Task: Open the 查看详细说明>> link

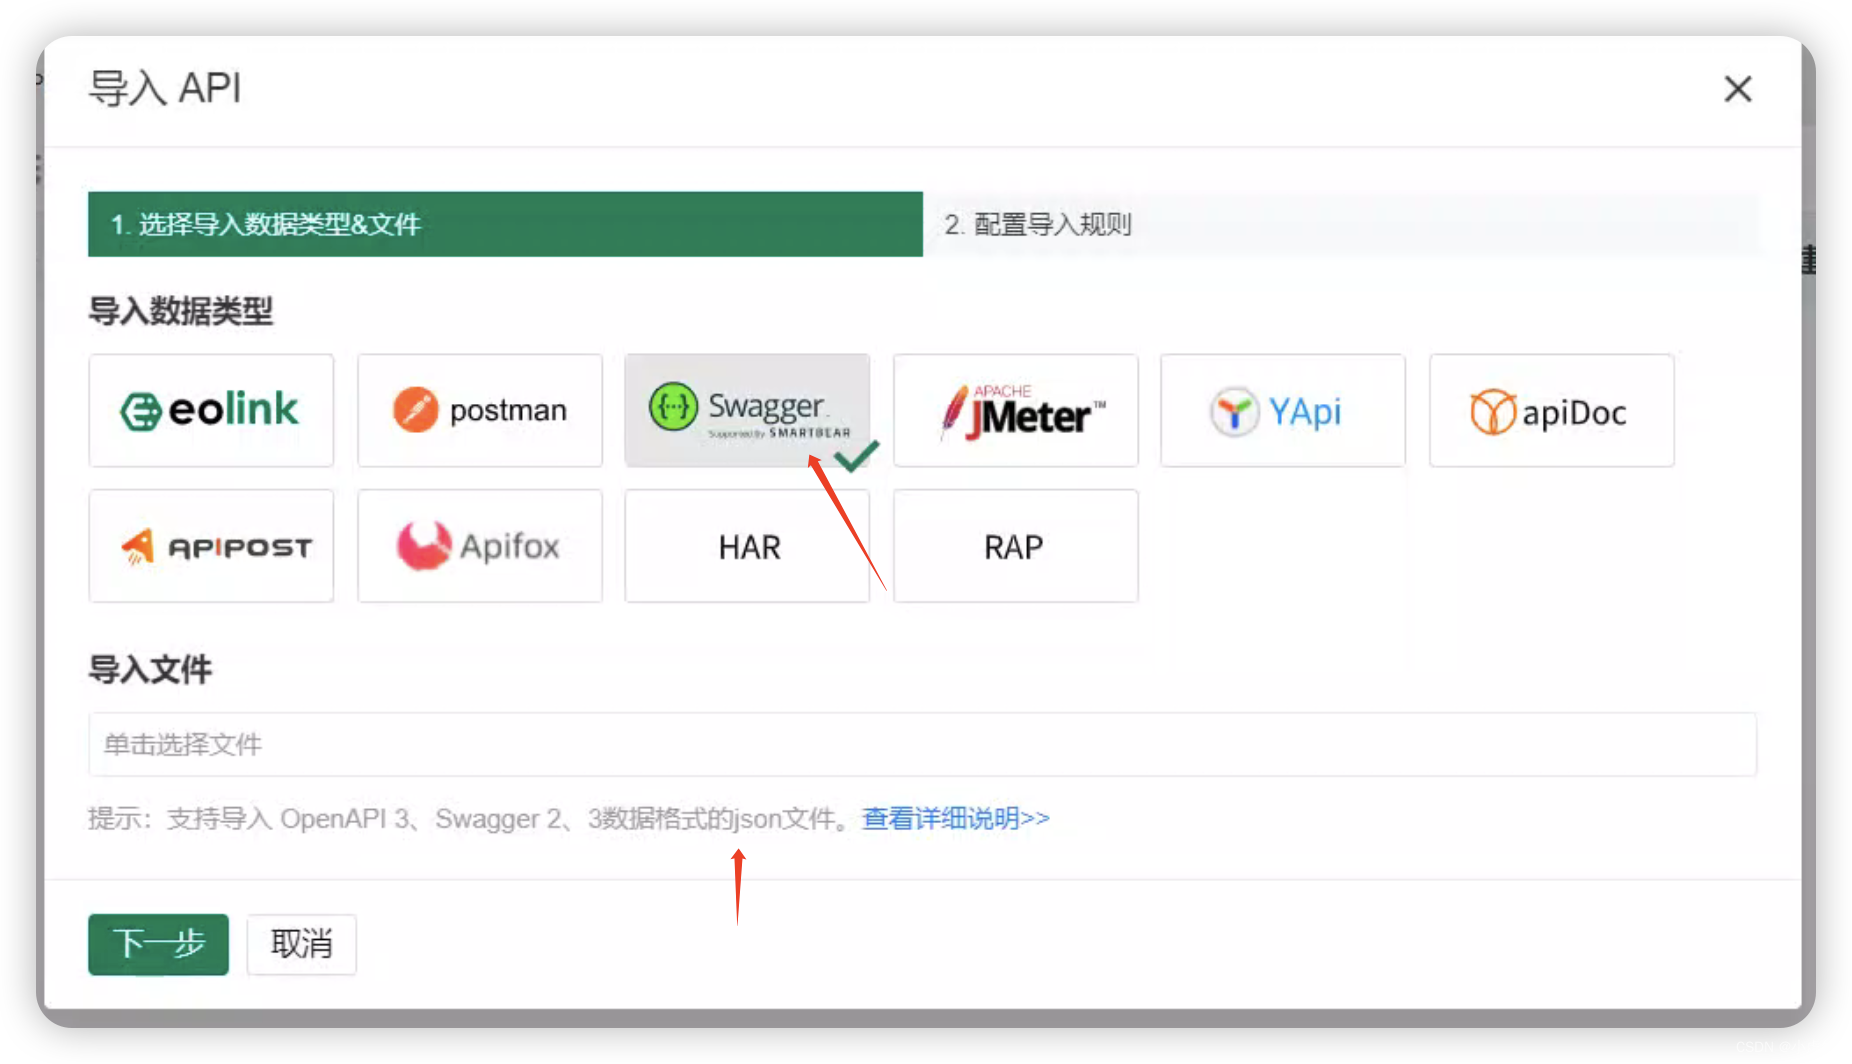Action: [956, 818]
